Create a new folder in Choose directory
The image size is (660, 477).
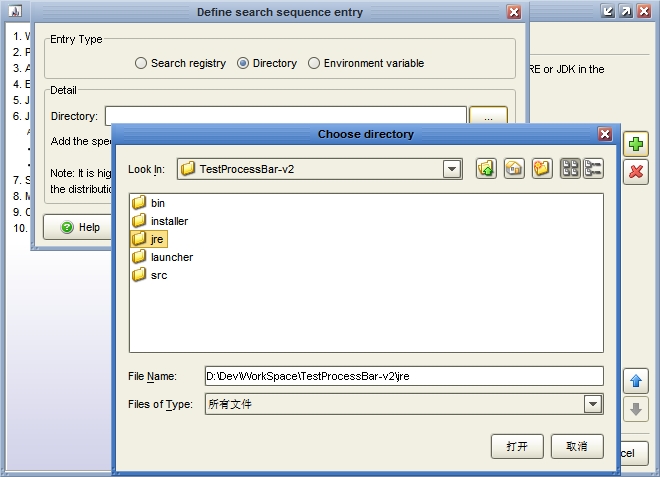coord(542,169)
